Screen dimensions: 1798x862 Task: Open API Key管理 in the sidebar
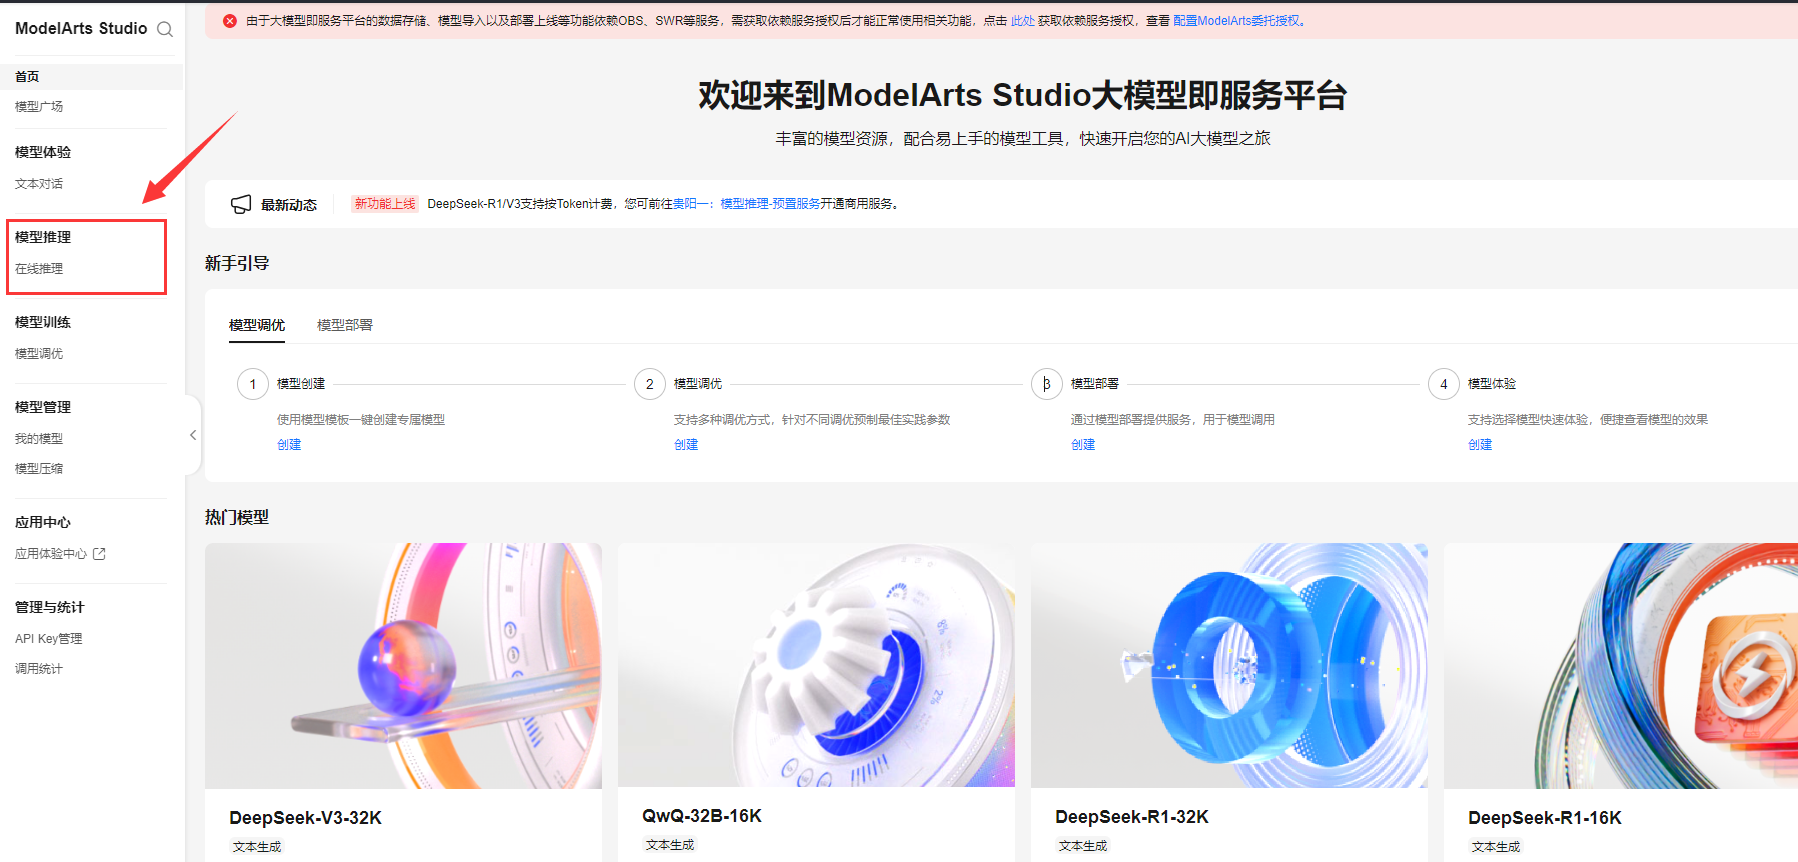[49, 639]
